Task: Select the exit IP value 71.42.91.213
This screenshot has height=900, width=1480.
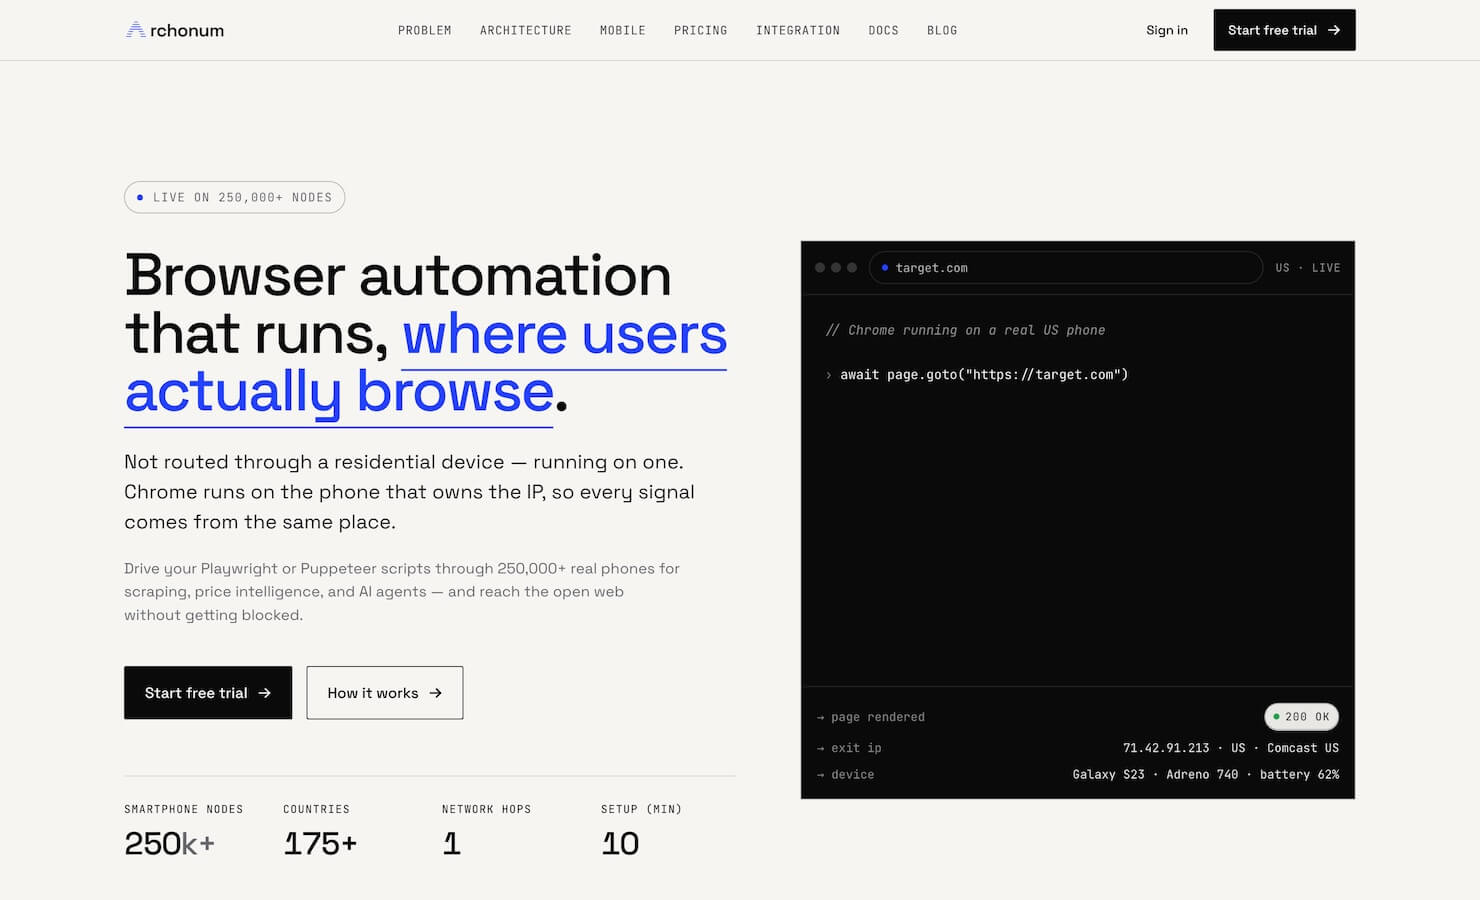Action: pos(1166,748)
